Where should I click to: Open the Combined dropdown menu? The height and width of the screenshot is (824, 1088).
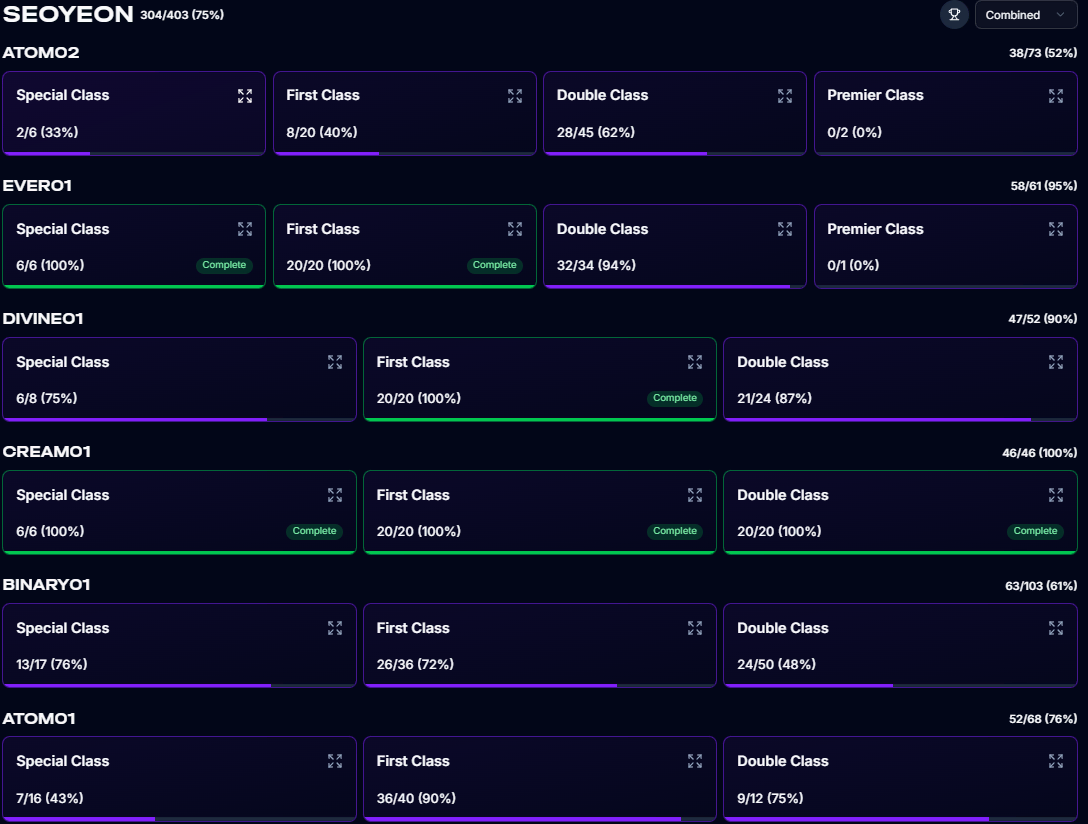(1025, 15)
